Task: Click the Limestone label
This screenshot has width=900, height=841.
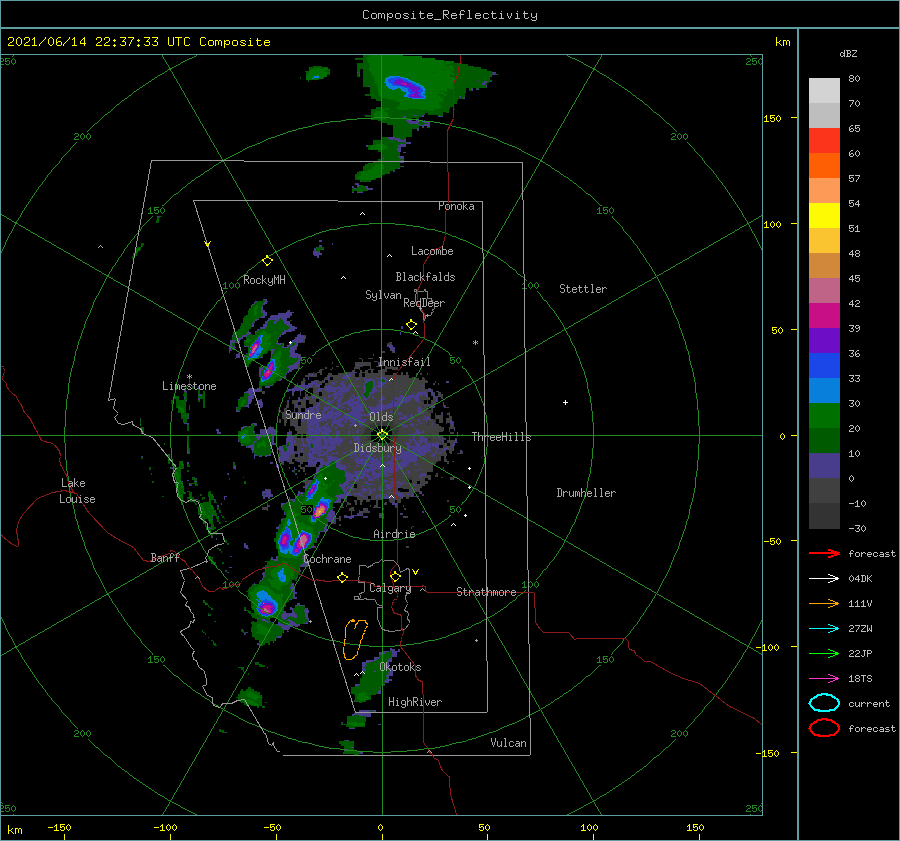Action: (x=189, y=386)
